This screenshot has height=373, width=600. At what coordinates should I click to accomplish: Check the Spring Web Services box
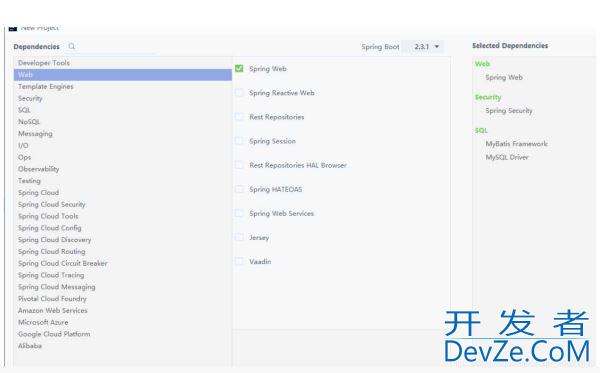(x=239, y=213)
